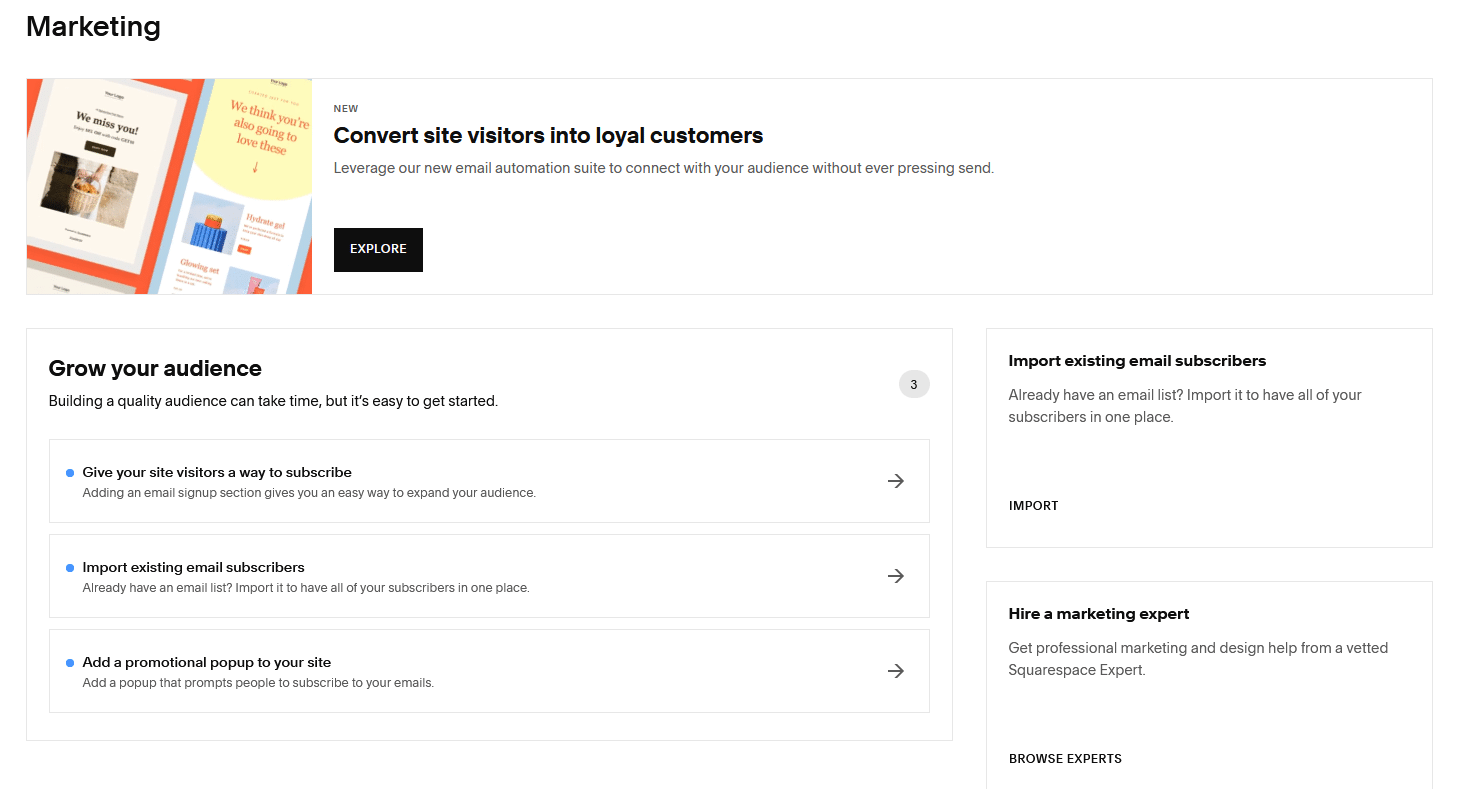Click the NEW label above banner heading

coord(346,109)
